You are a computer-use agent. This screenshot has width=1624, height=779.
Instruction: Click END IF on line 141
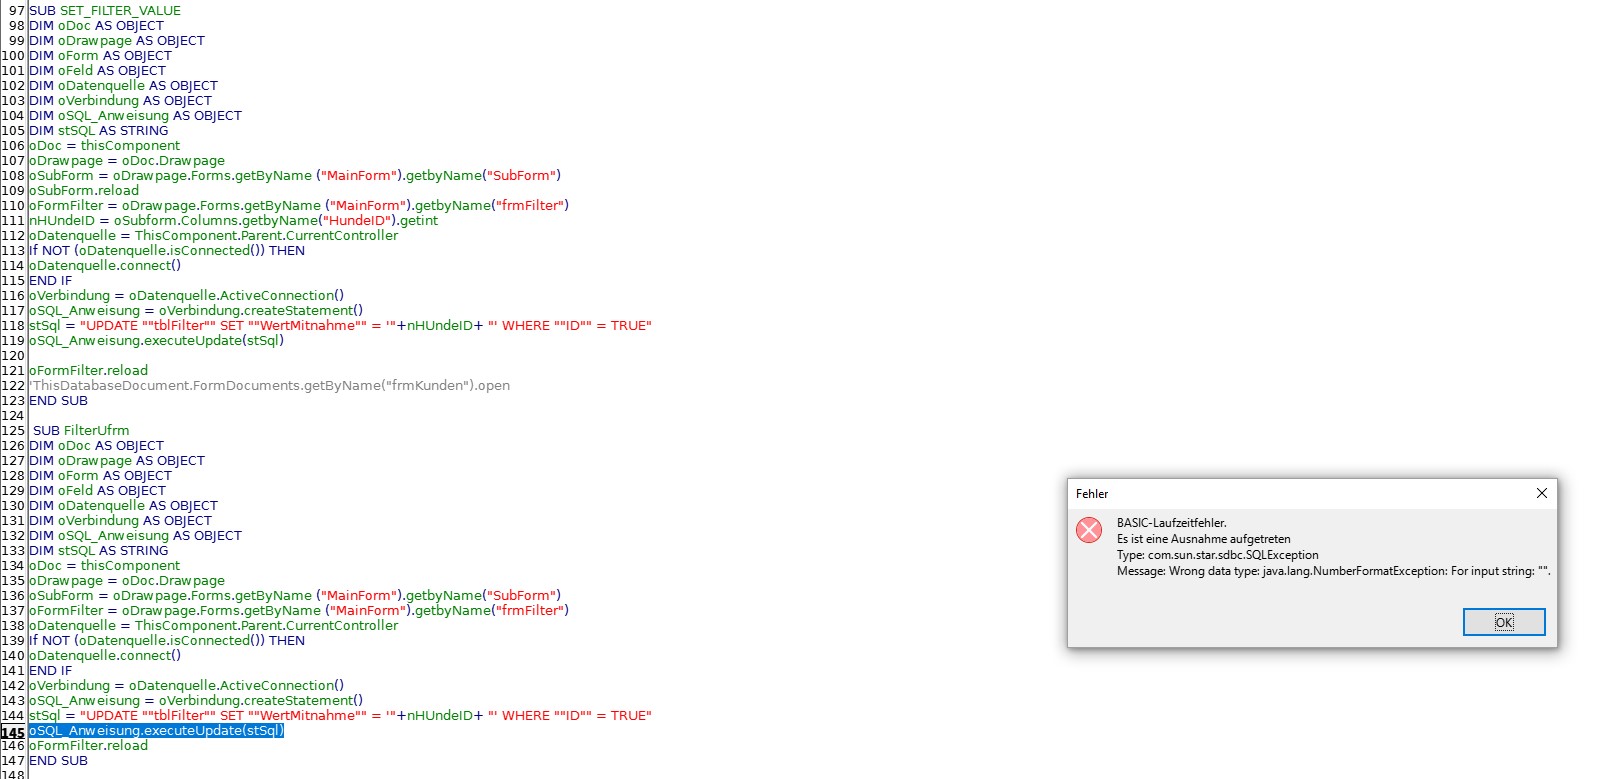50,671
